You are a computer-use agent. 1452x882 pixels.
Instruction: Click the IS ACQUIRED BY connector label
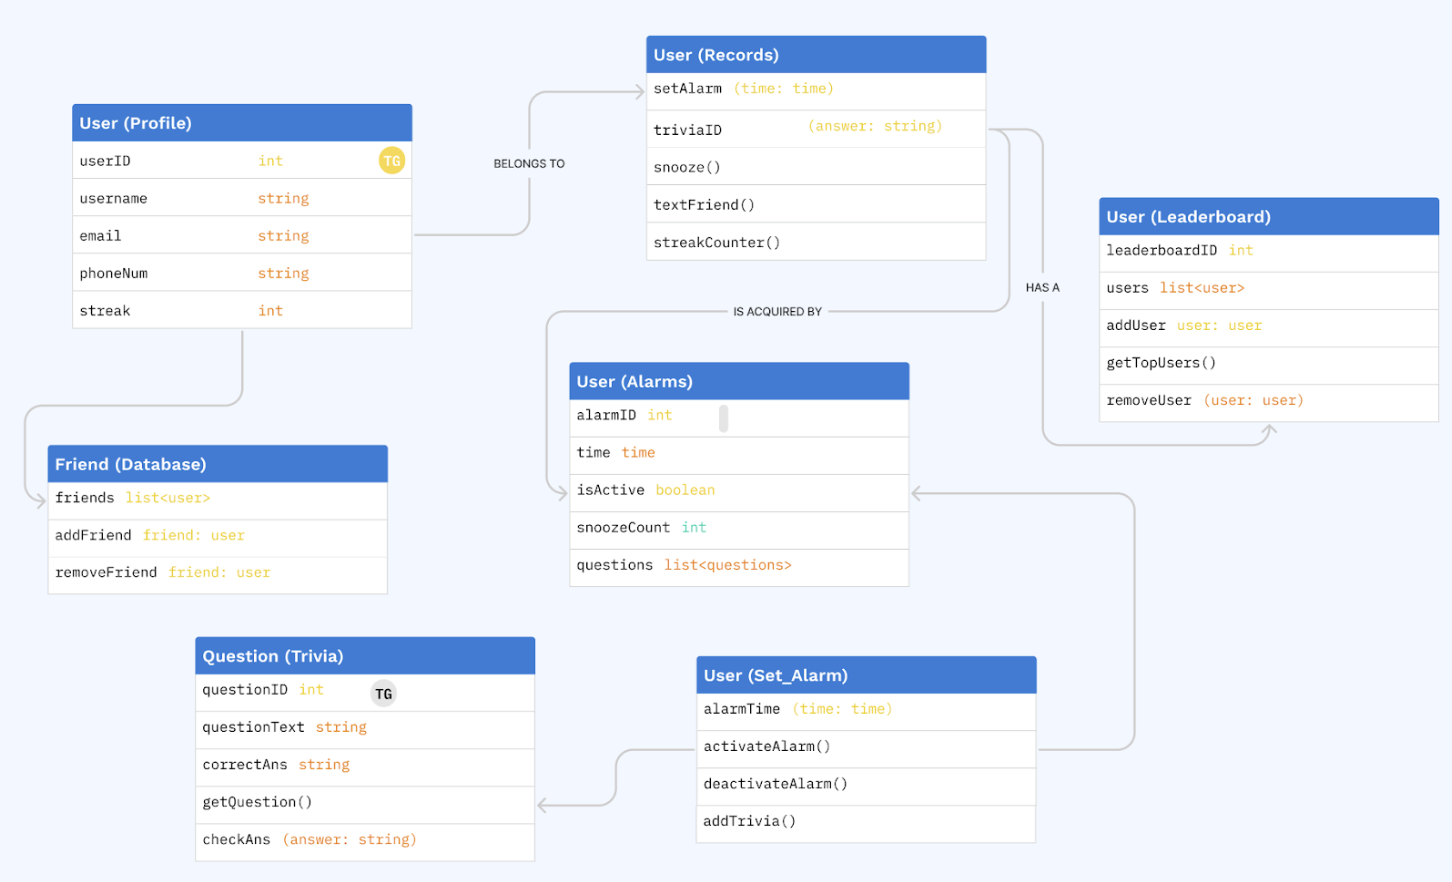click(777, 311)
